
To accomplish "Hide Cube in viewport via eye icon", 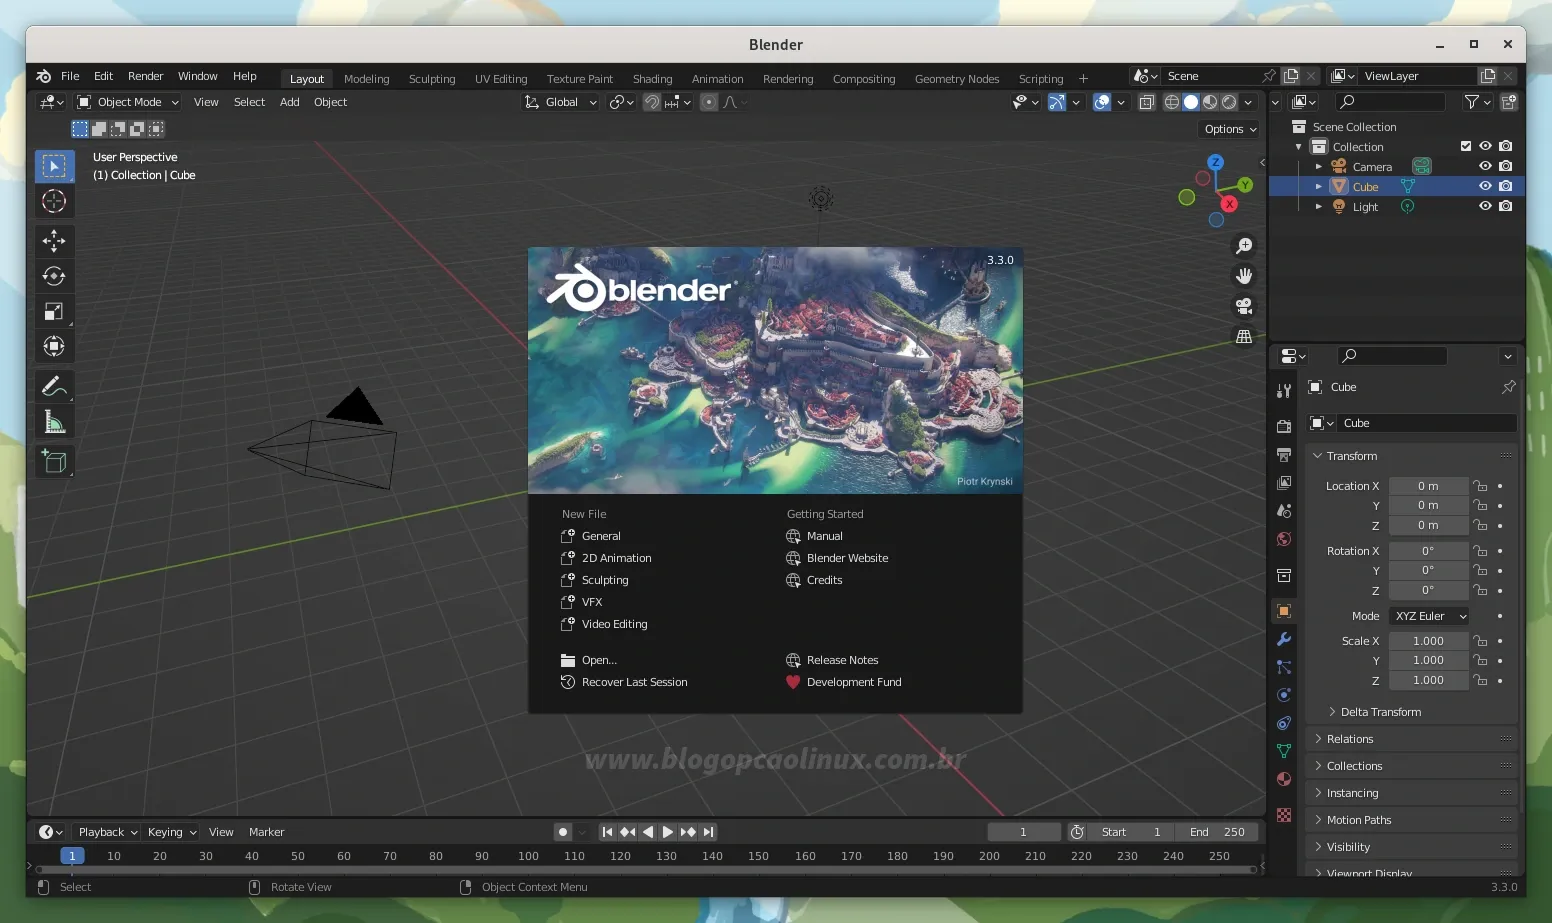I will [x=1485, y=186].
